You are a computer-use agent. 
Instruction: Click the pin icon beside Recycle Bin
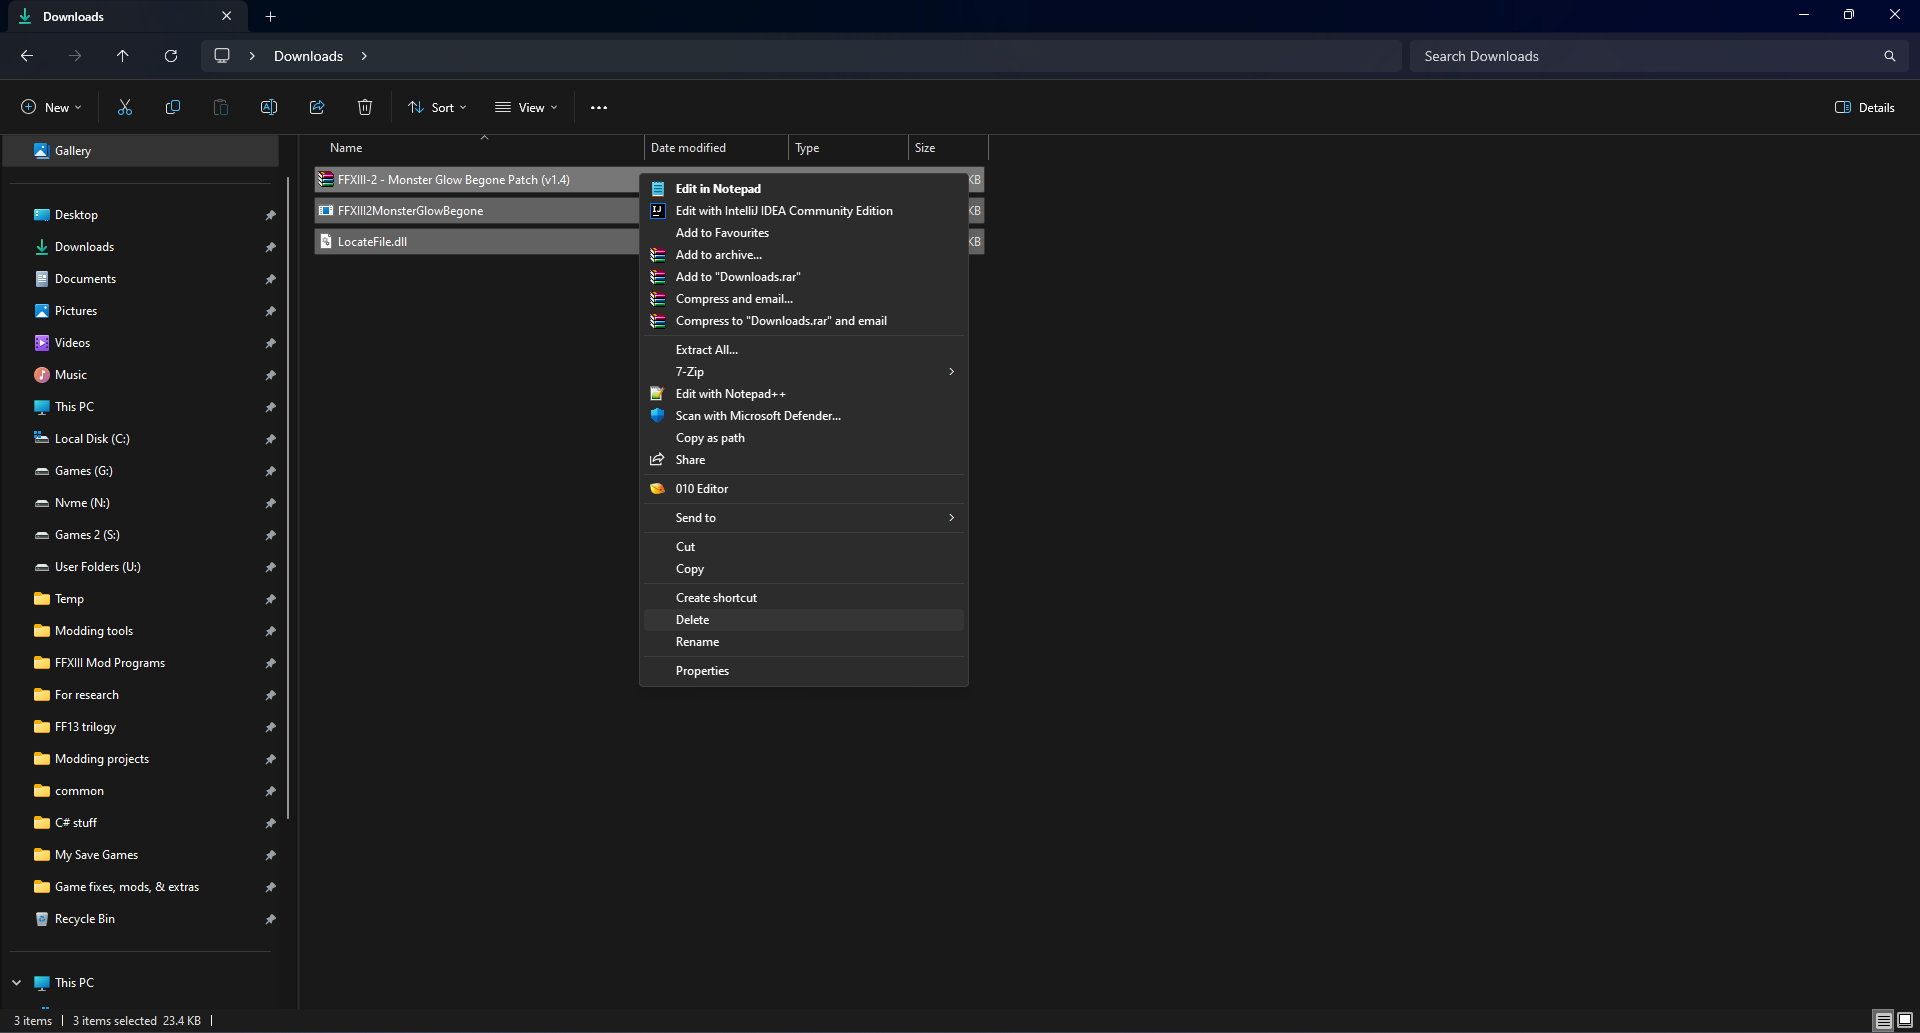270,919
